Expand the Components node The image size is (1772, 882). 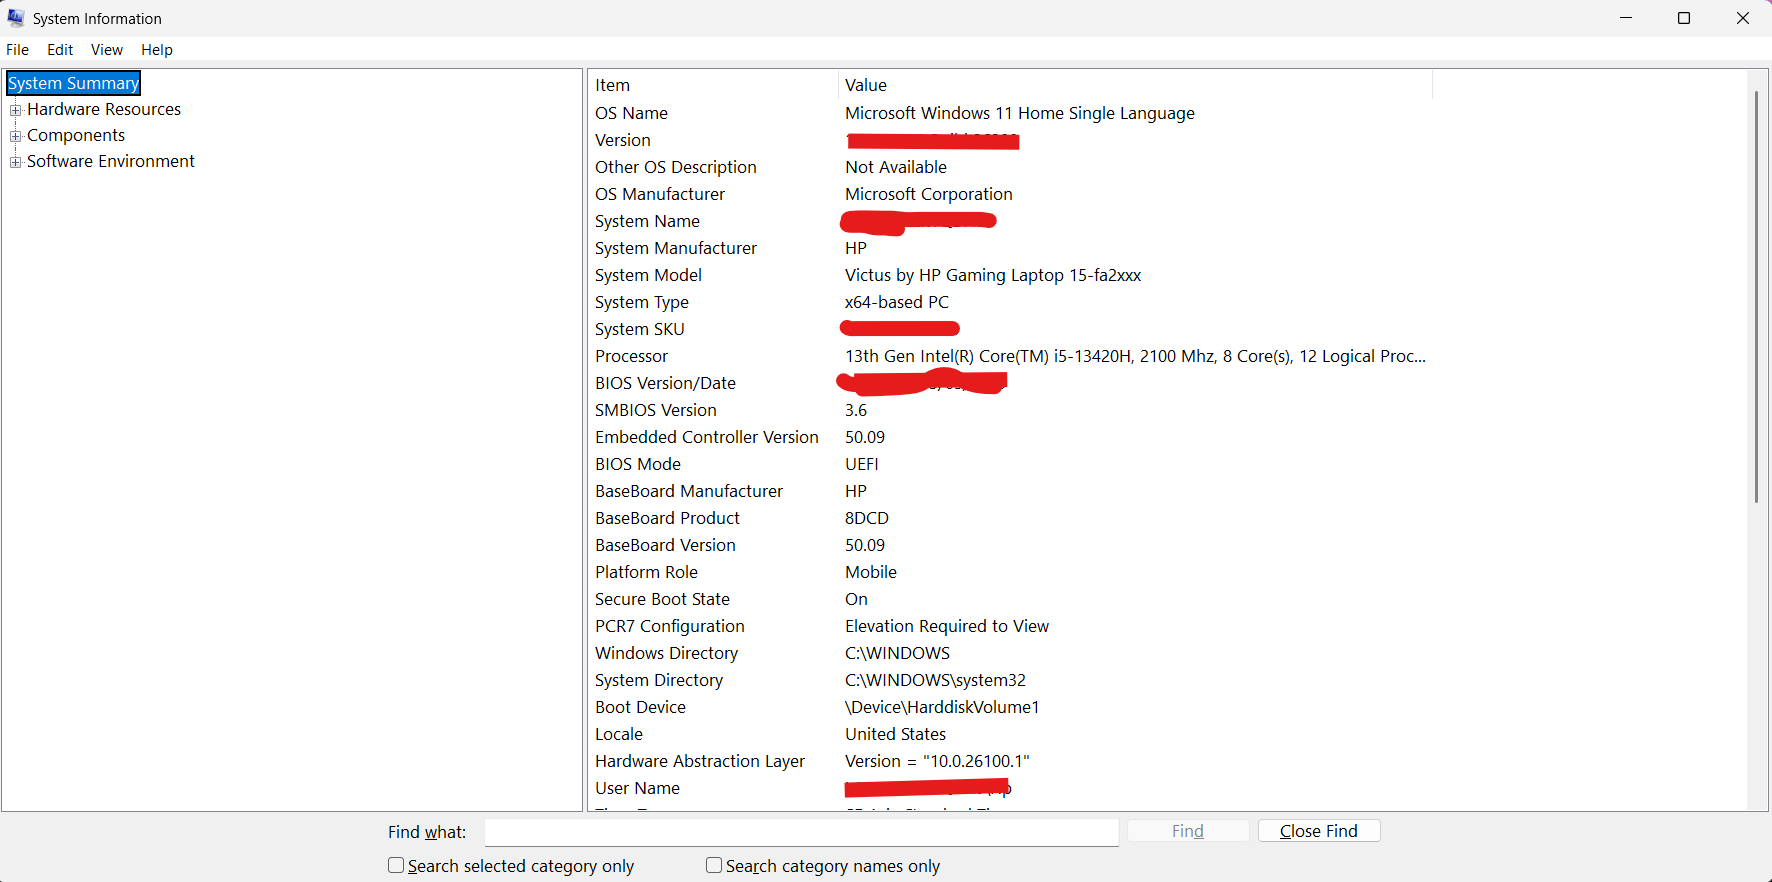[16, 136]
